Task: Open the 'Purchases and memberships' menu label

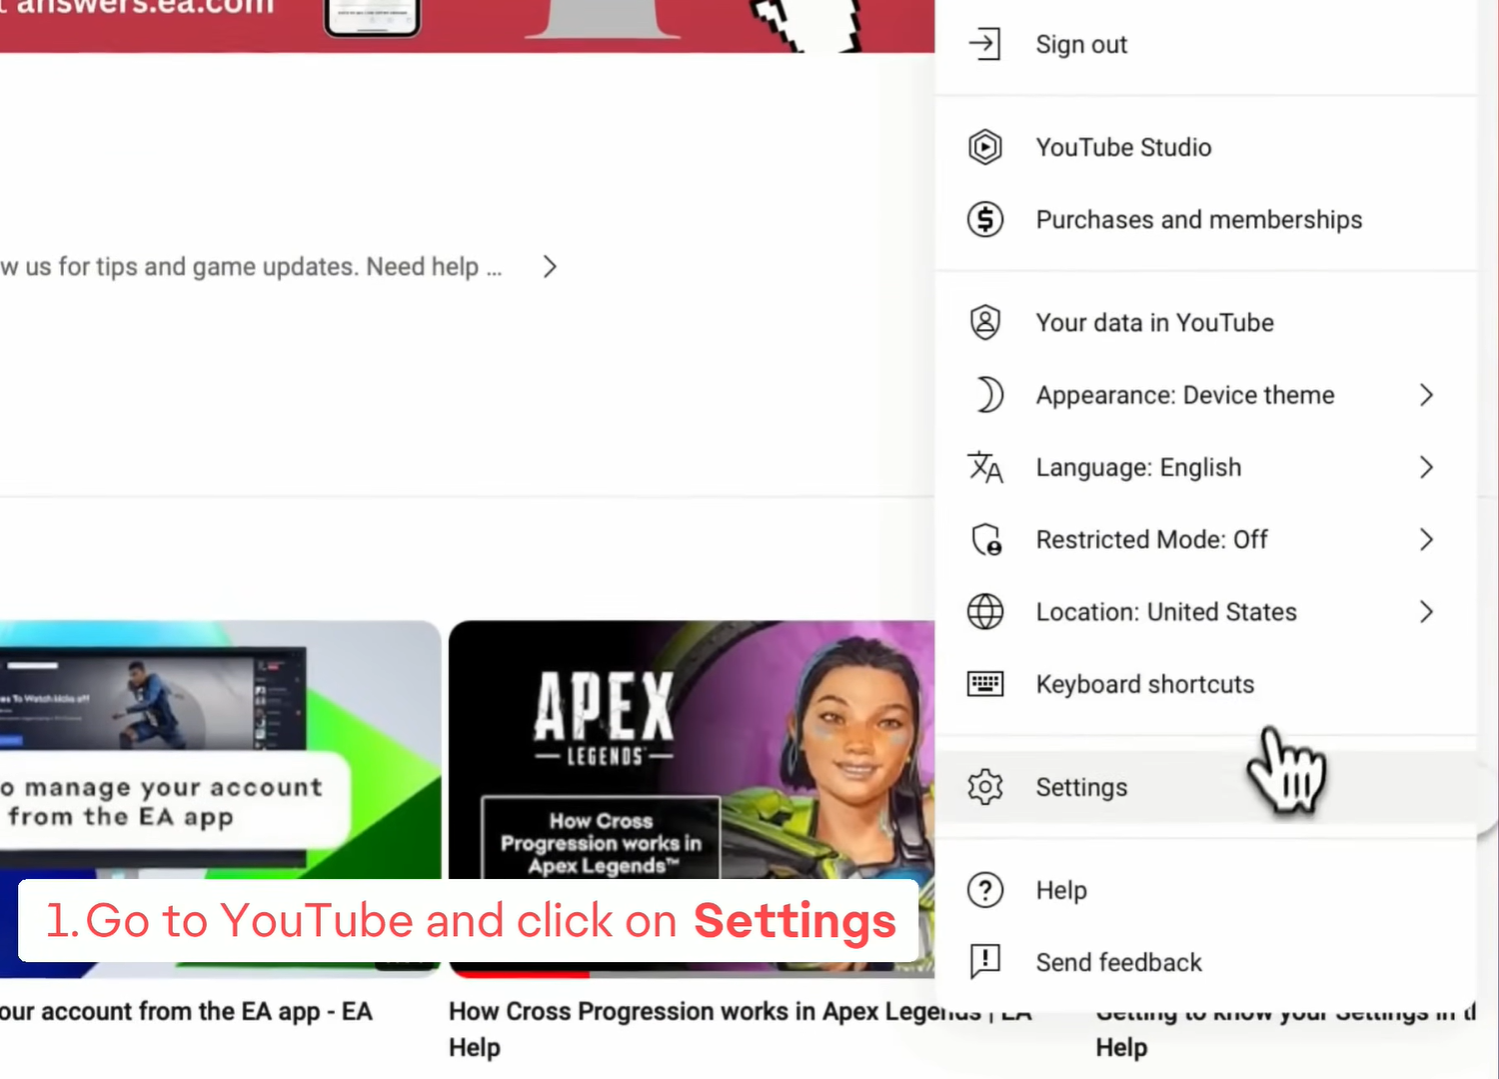Action: click(x=1199, y=220)
